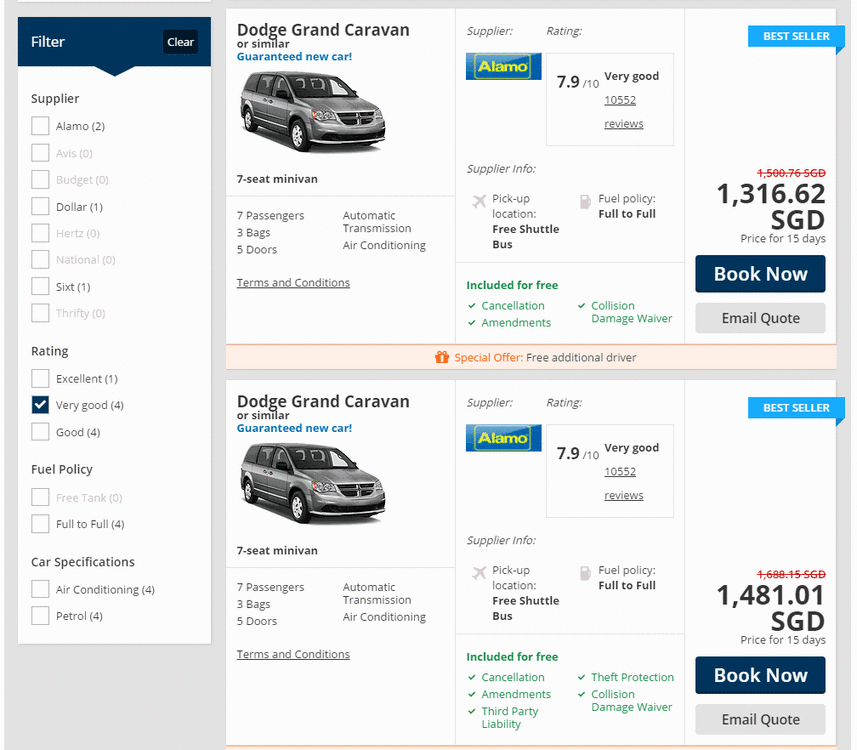Click fuel policy icon in the 1,481.01 SGD listing
The width and height of the screenshot is (857, 750).
point(585,573)
